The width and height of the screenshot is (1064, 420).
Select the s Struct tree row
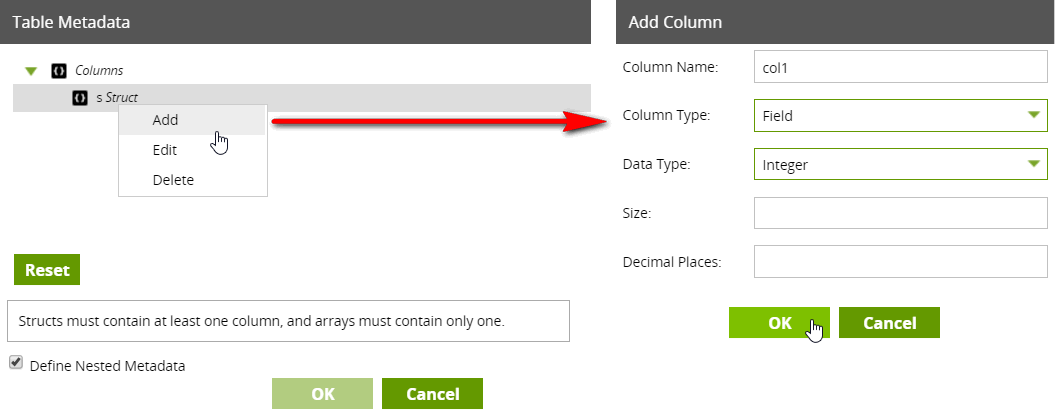pos(302,98)
